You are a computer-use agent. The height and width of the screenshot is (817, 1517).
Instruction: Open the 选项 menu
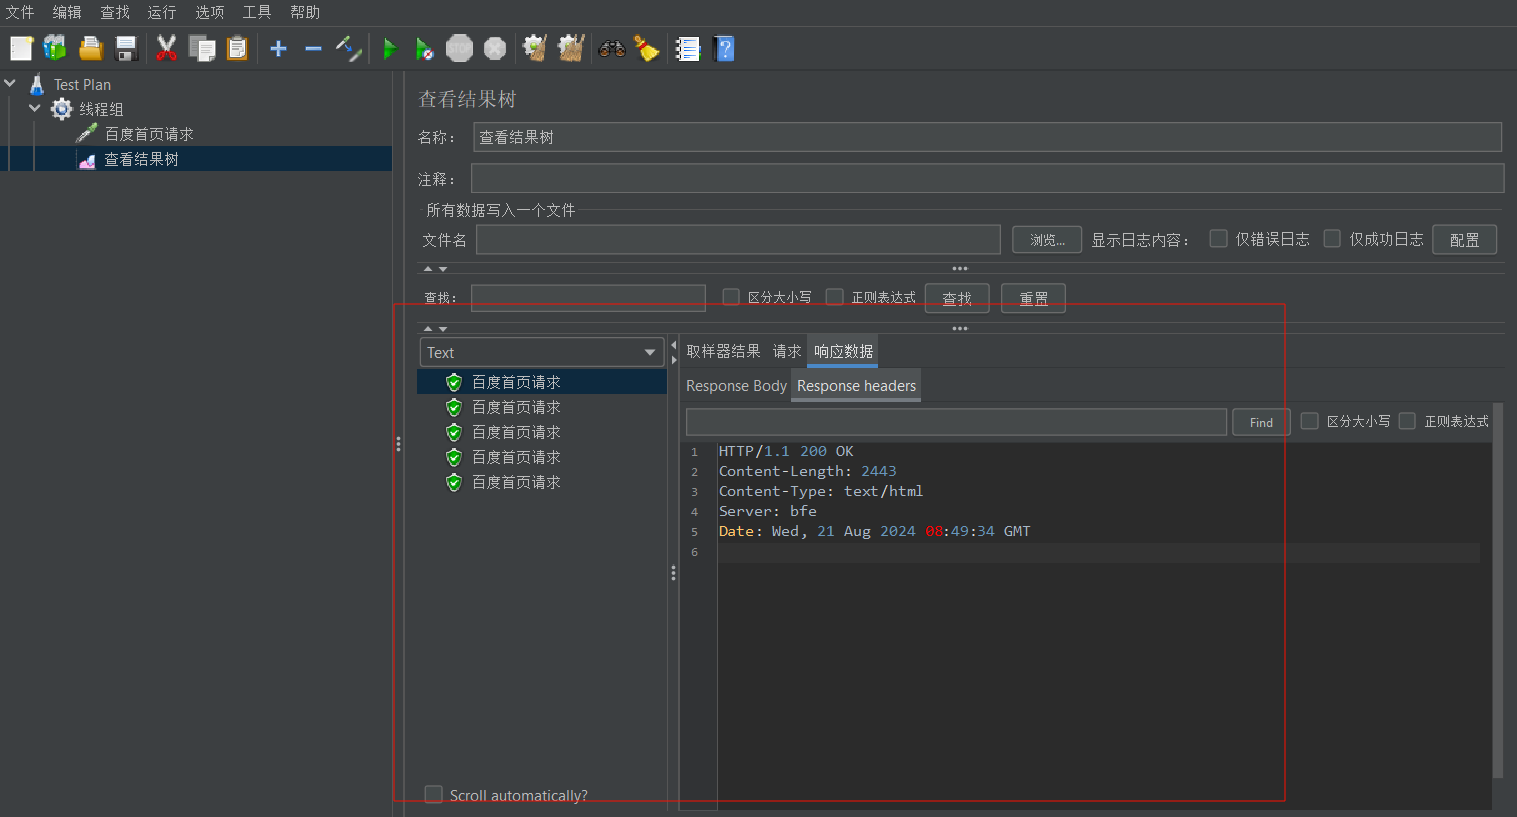tap(209, 12)
